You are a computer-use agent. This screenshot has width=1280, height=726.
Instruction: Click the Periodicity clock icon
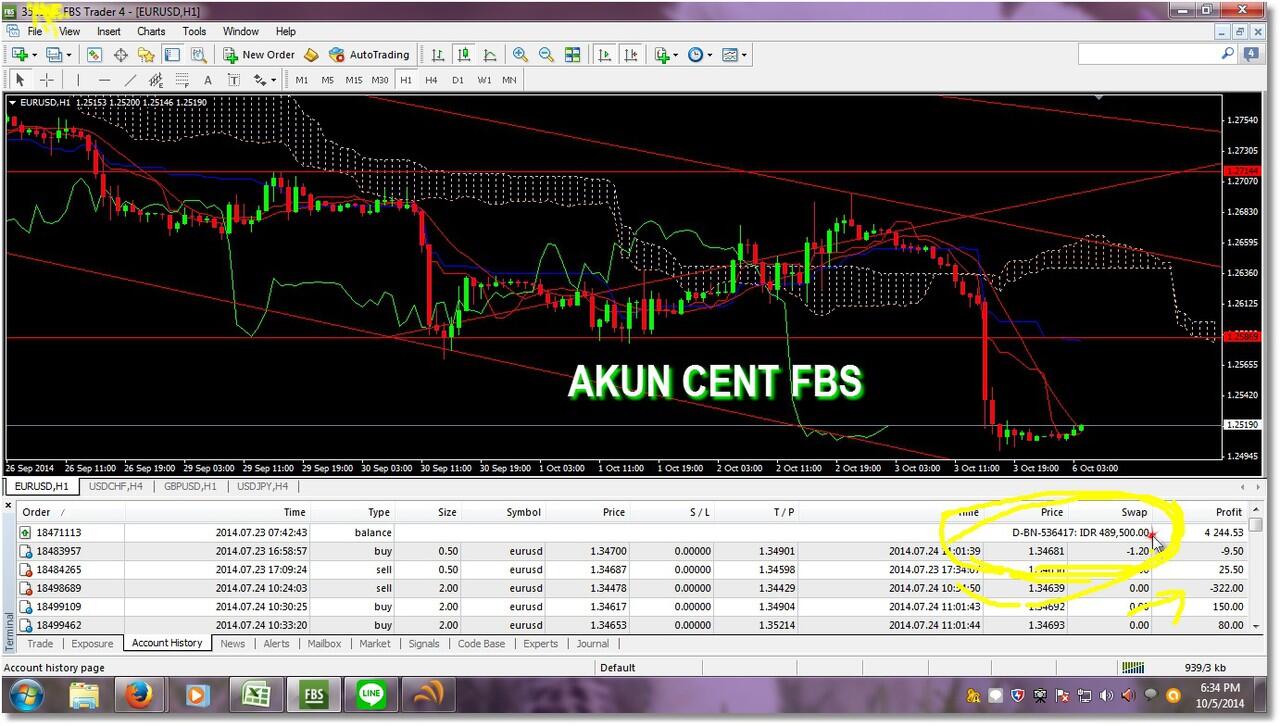(696, 55)
